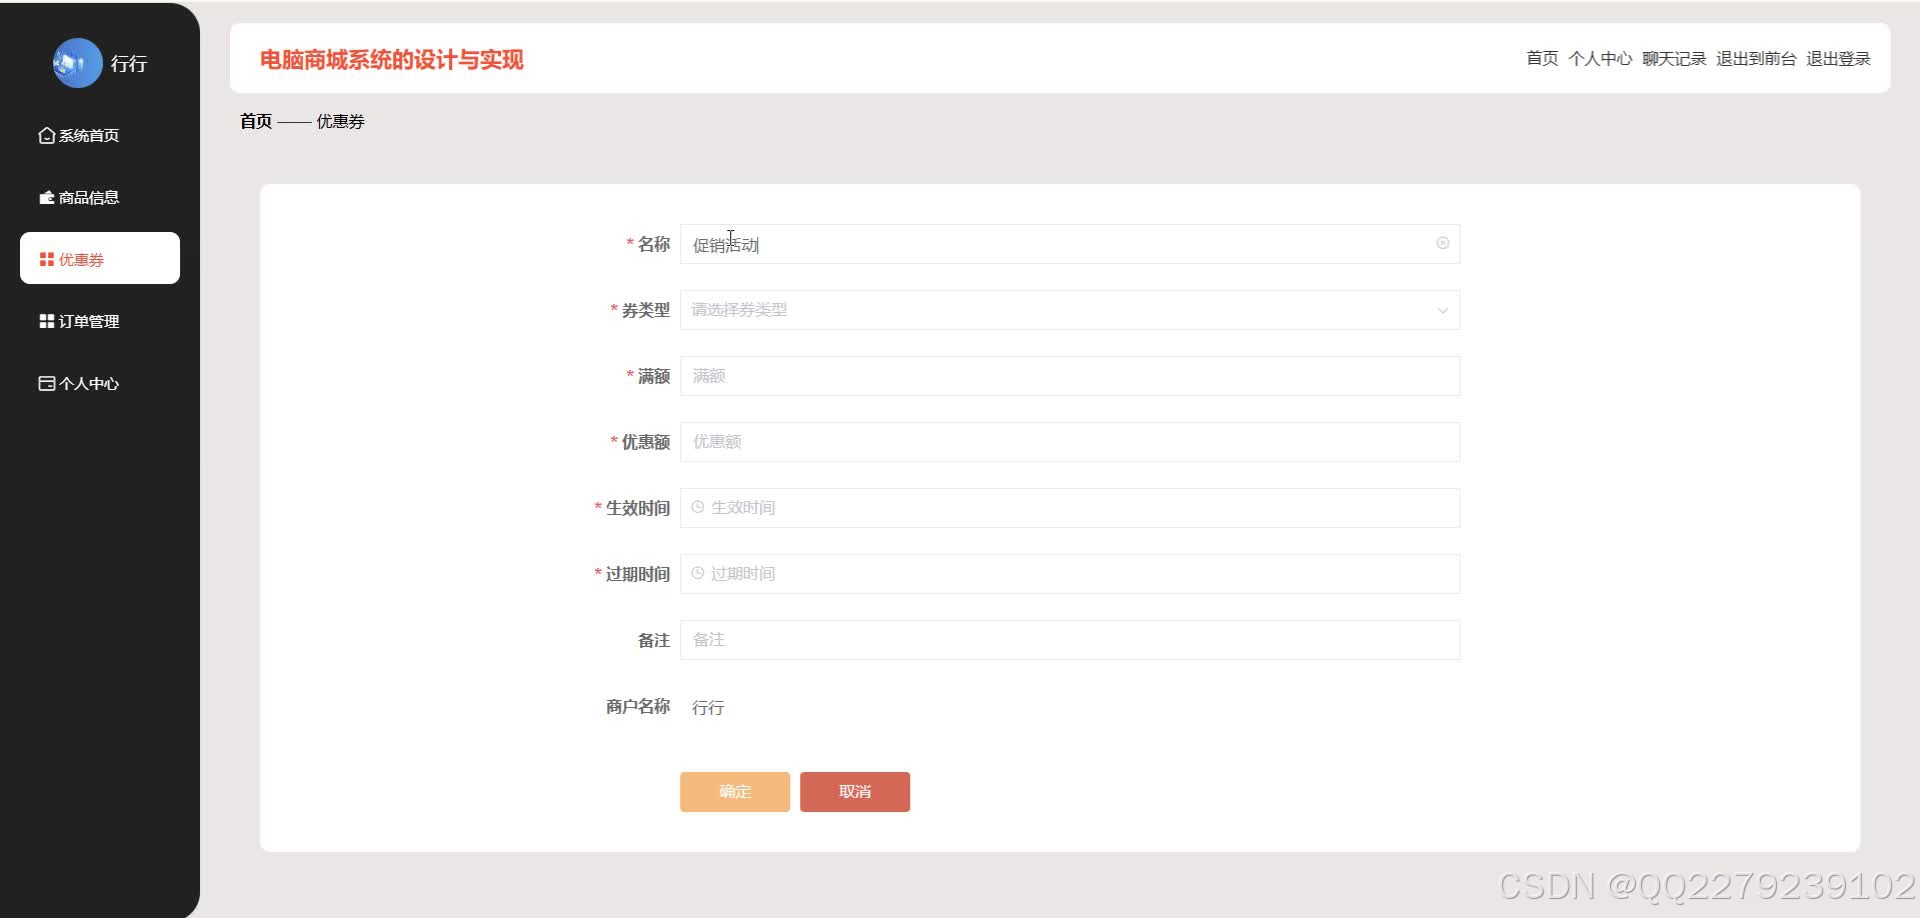Click 退出登录 to log out
This screenshot has width=1920, height=918.
1838,58
